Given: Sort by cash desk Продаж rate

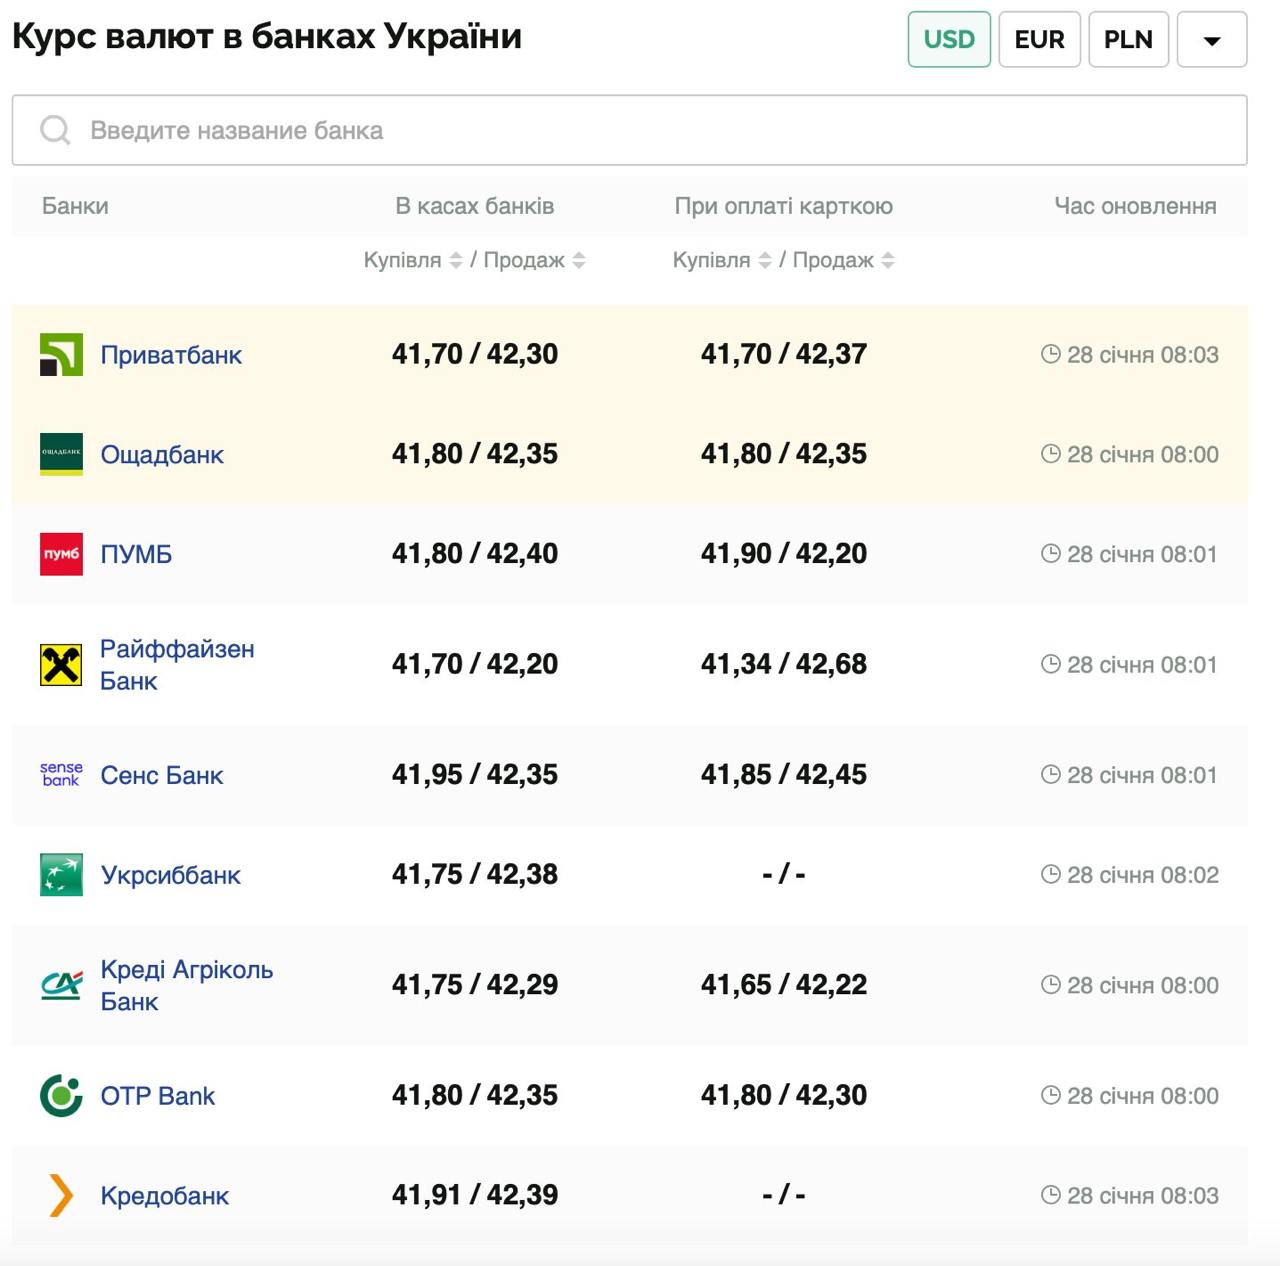Looking at the screenshot, I should 579,260.
